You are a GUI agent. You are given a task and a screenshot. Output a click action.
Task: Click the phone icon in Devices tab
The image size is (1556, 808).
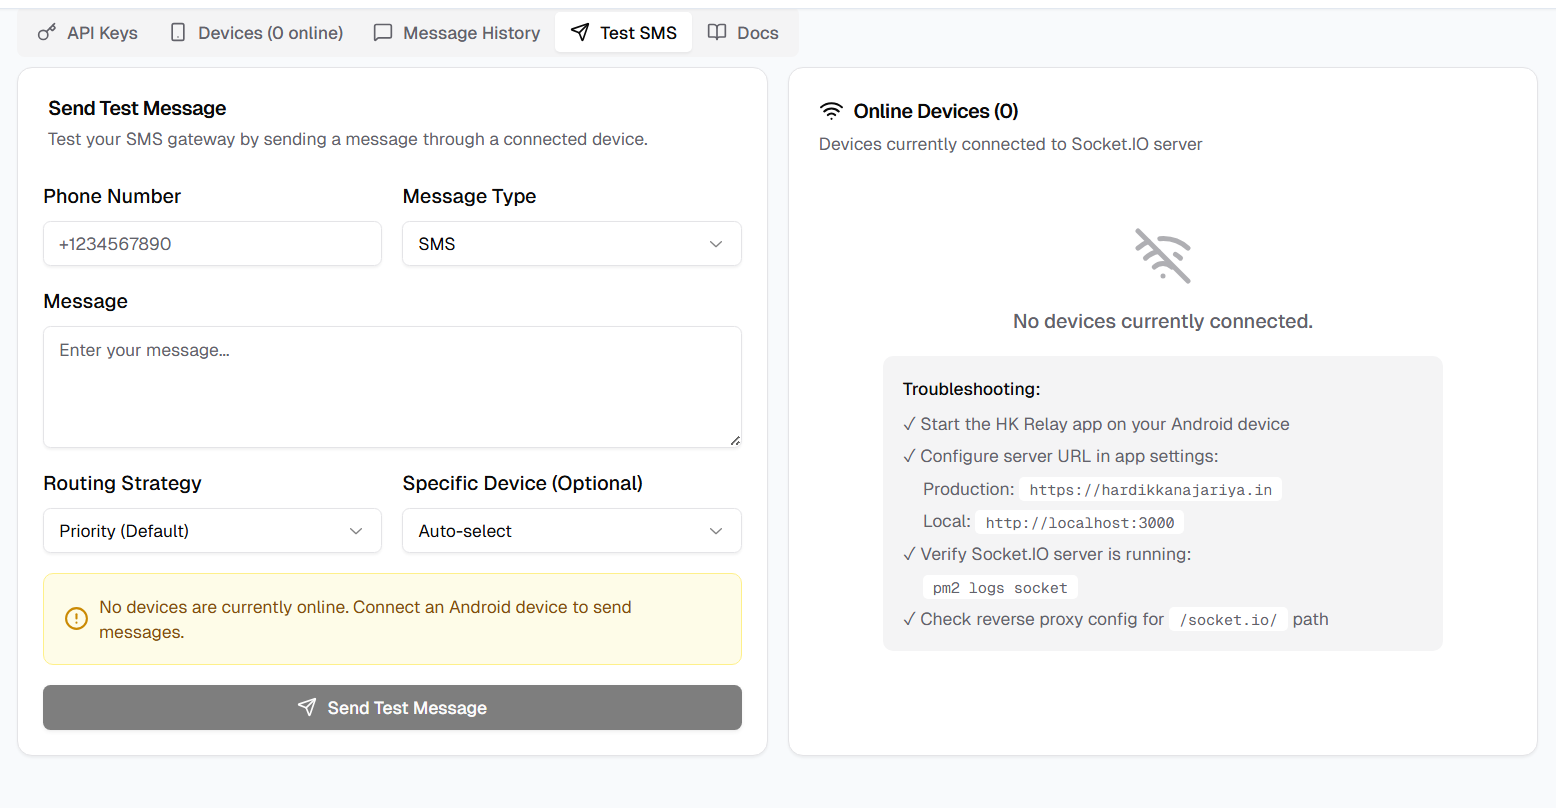(178, 33)
